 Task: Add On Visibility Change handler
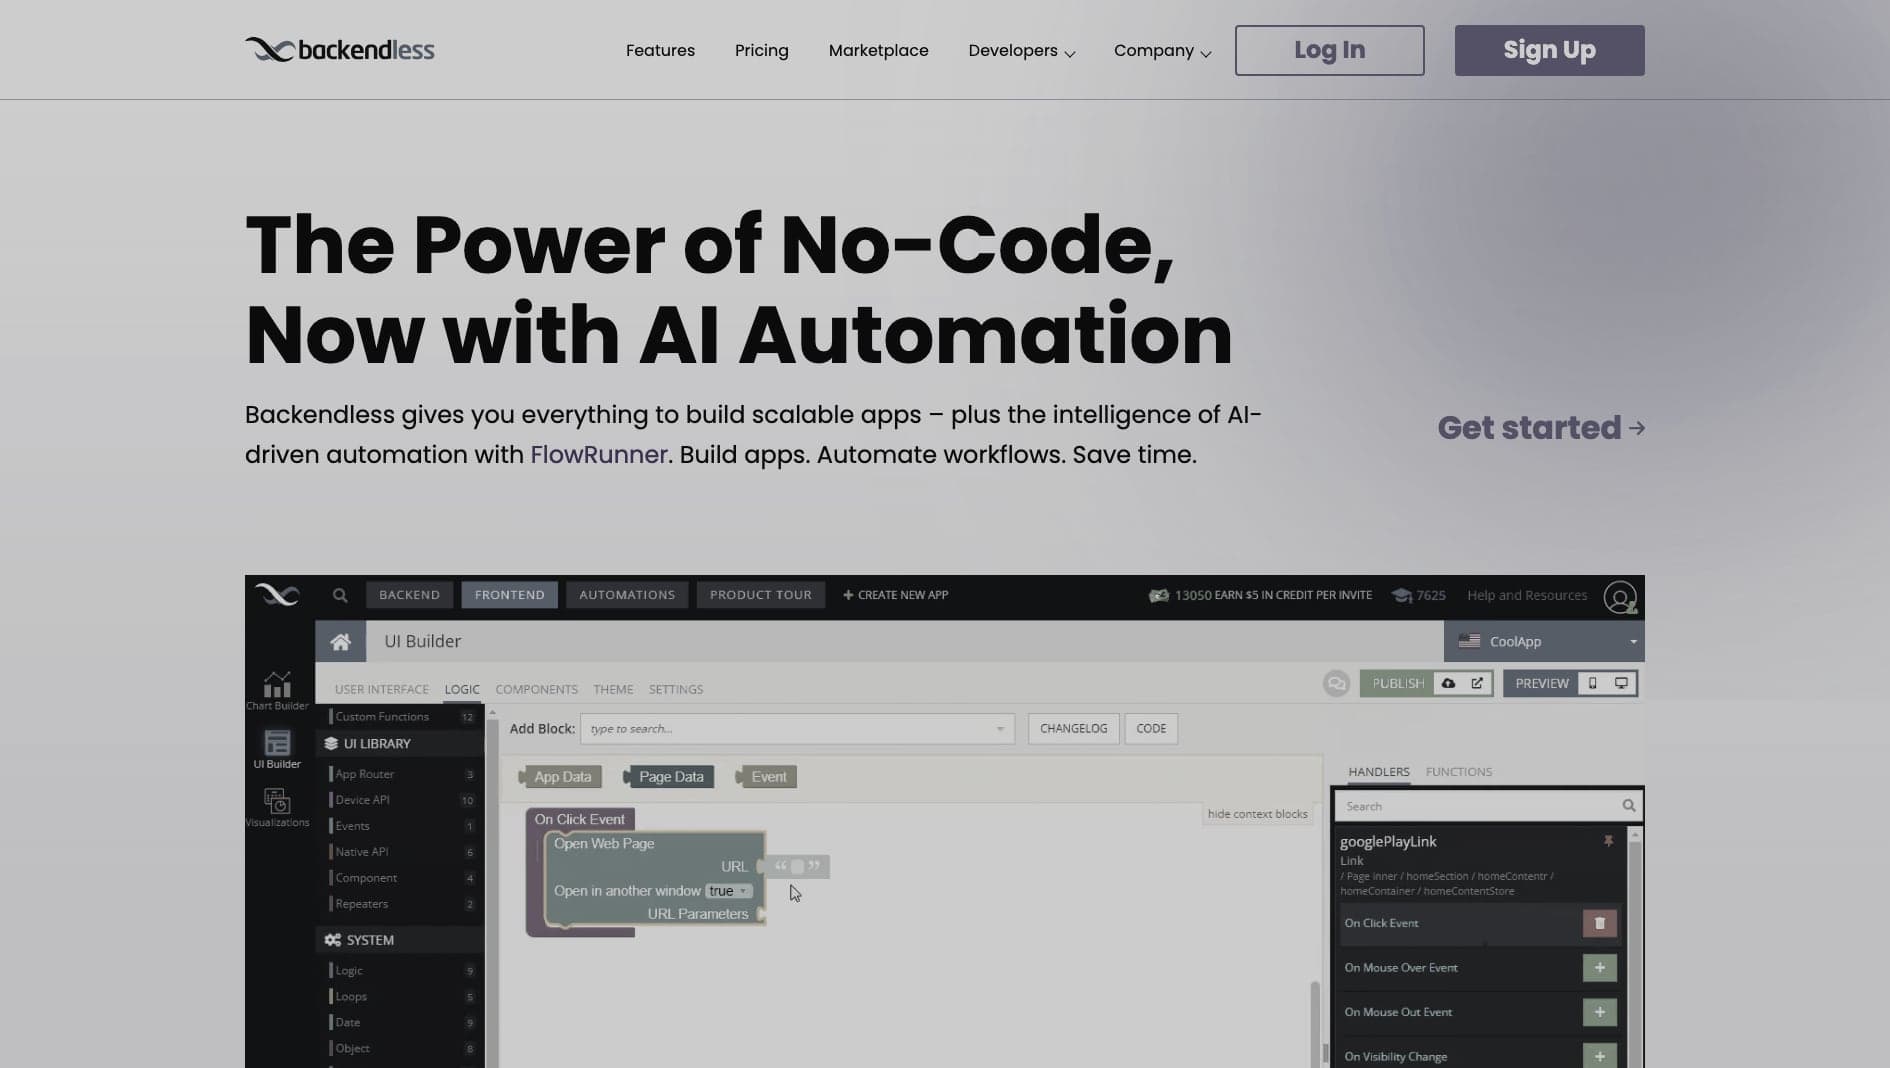coord(1600,1056)
